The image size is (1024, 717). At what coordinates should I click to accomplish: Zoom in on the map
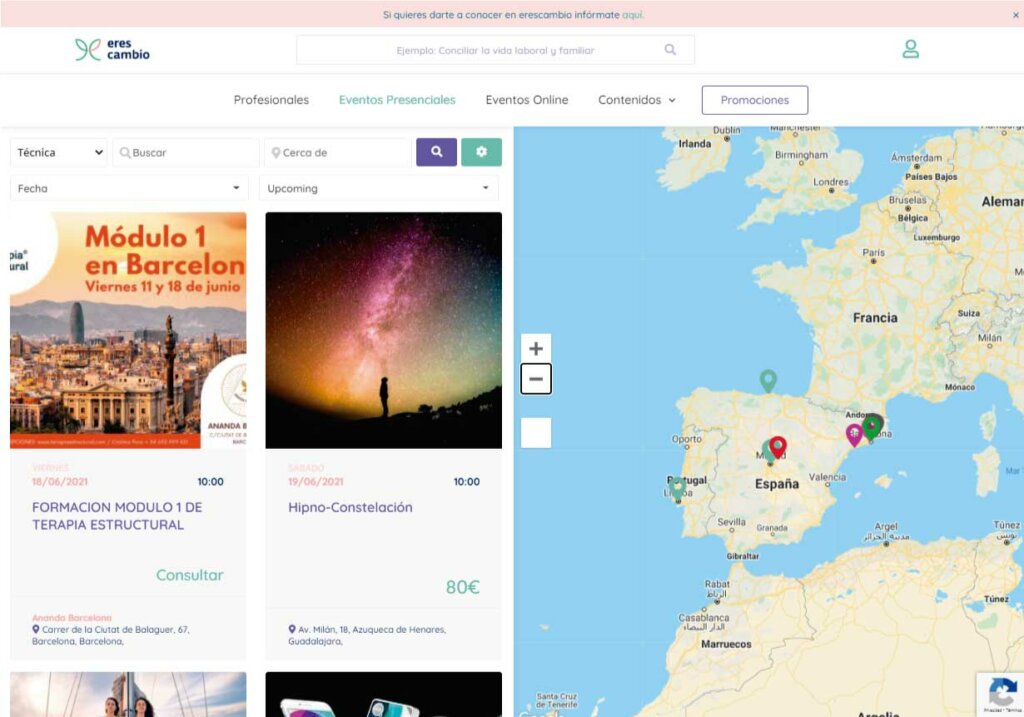536,348
